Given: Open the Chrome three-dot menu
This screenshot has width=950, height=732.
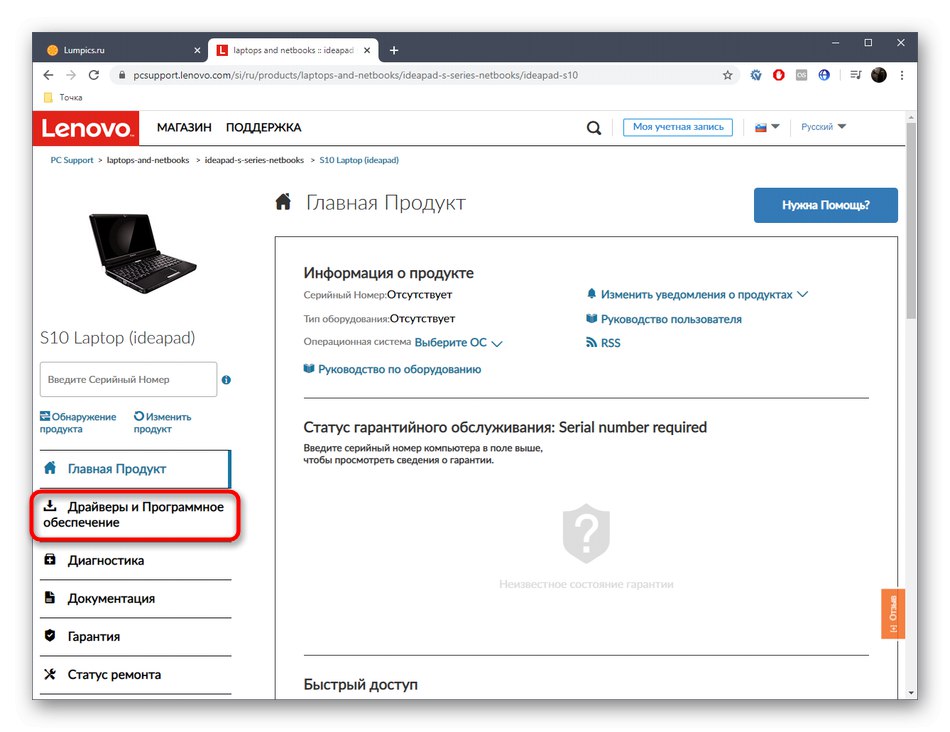Looking at the screenshot, I should tap(902, 75).
